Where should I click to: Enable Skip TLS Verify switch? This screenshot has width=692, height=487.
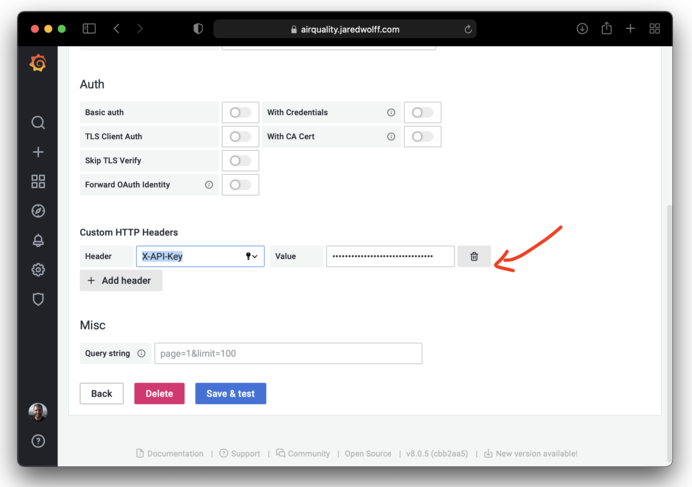click(x=240, y=161)
